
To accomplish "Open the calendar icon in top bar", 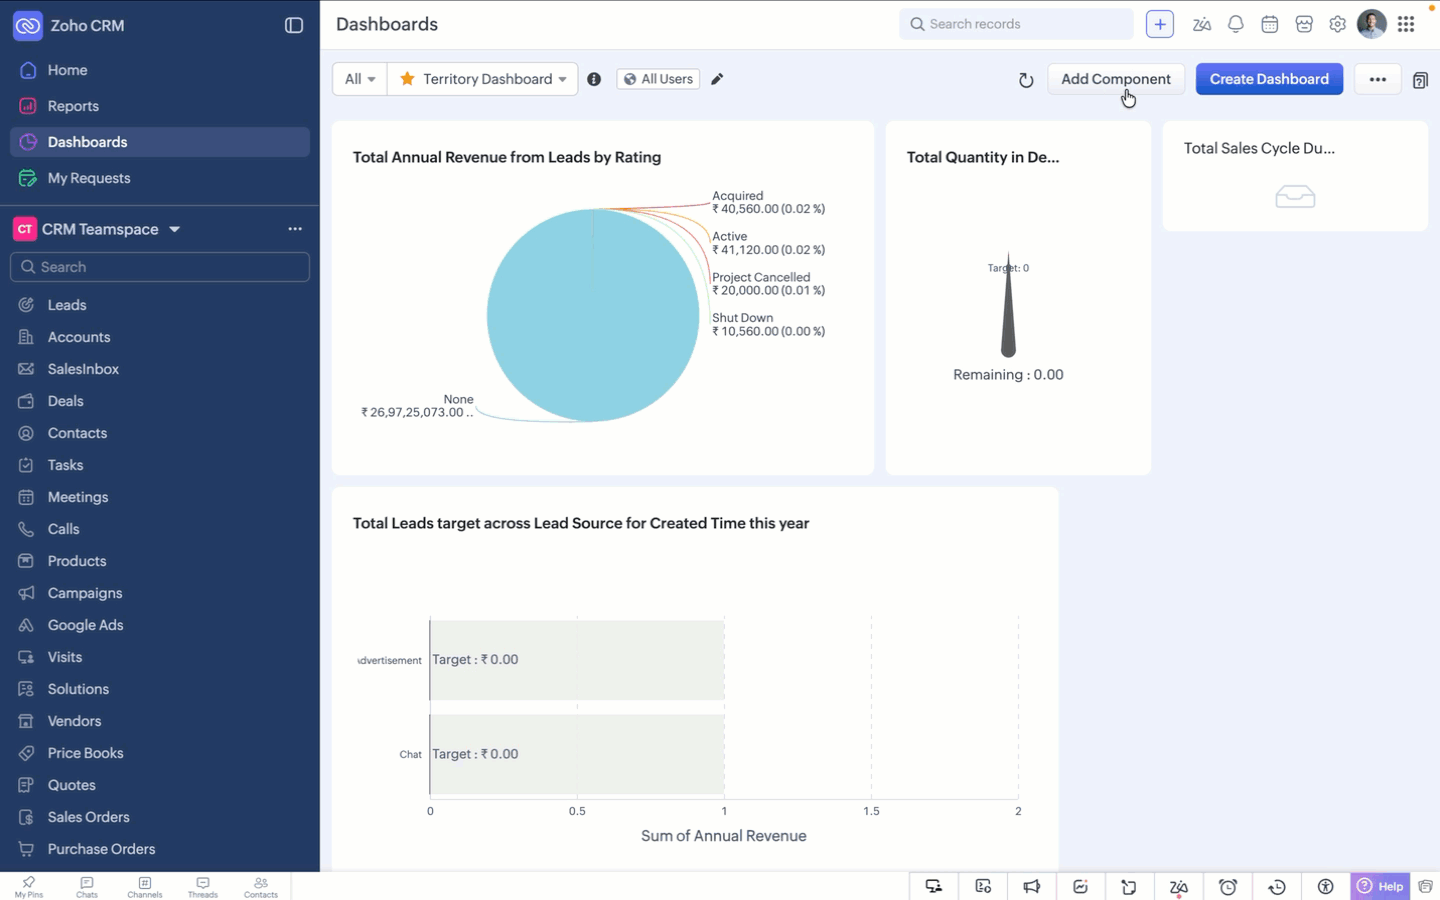I will 1270,25.
